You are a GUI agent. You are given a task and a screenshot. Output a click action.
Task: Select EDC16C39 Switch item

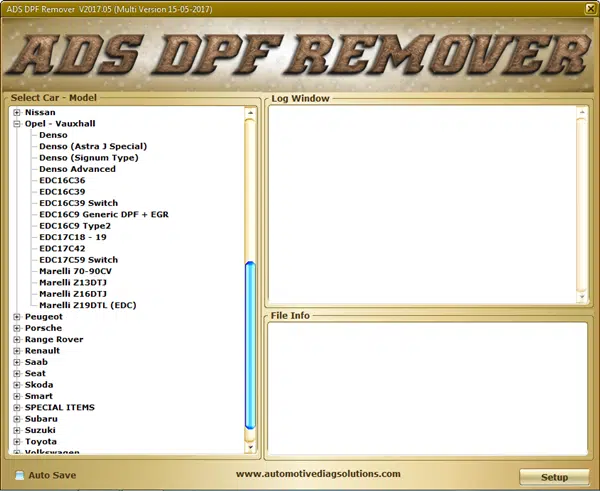tap(78, 203)
